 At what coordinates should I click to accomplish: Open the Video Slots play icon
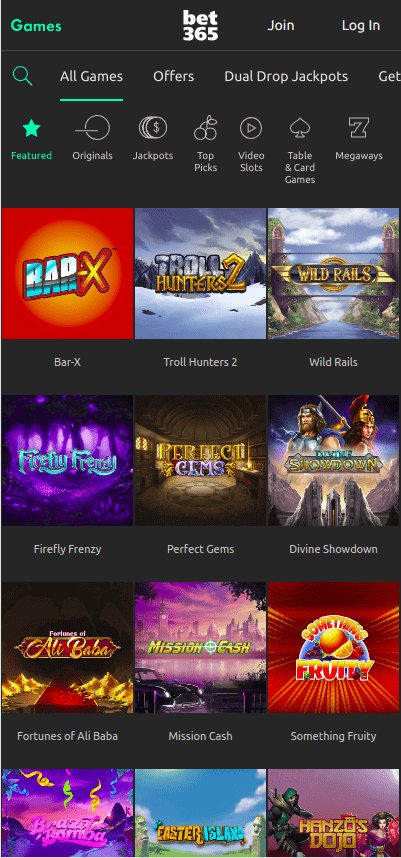(251, 128)
